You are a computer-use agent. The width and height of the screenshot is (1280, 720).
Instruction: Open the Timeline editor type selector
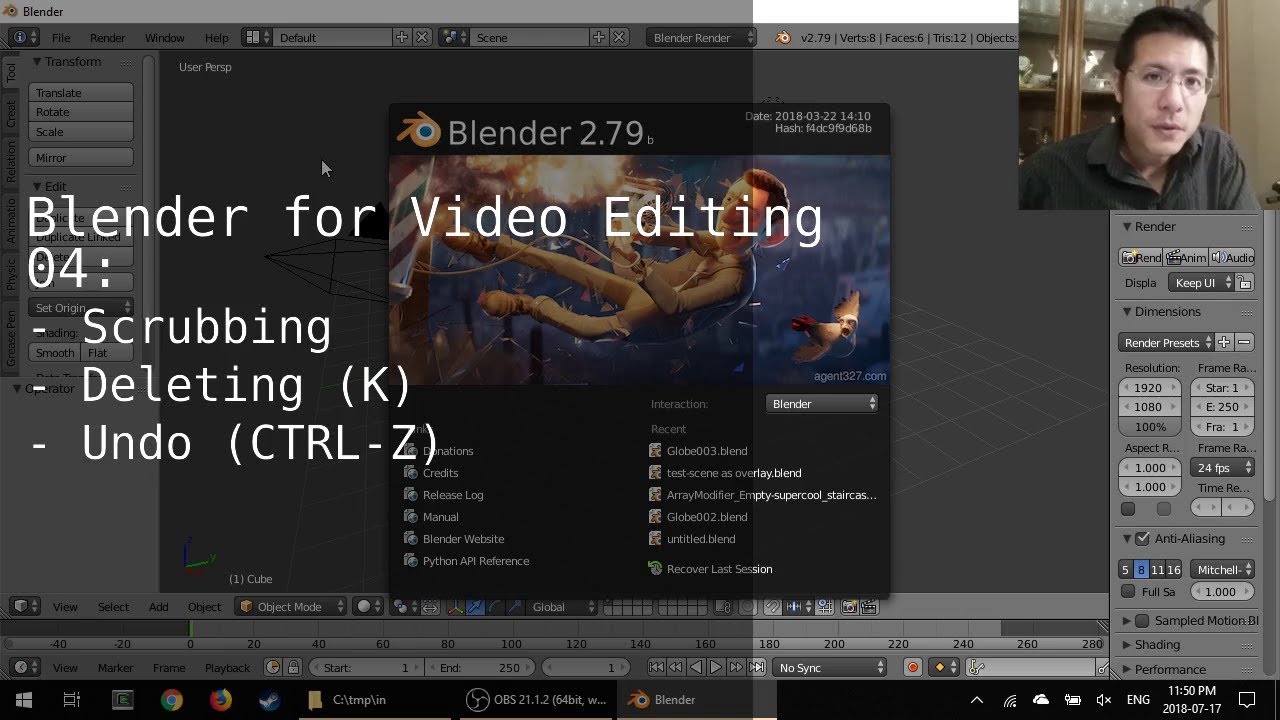[x=24, y=667]
